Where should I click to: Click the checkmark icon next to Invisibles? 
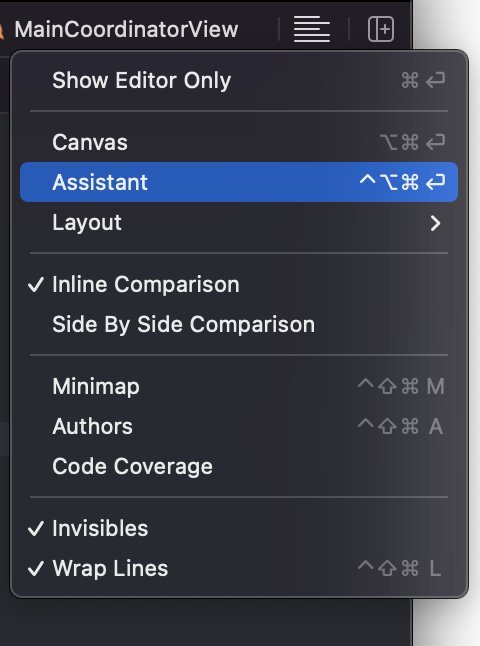click(36, 529)
